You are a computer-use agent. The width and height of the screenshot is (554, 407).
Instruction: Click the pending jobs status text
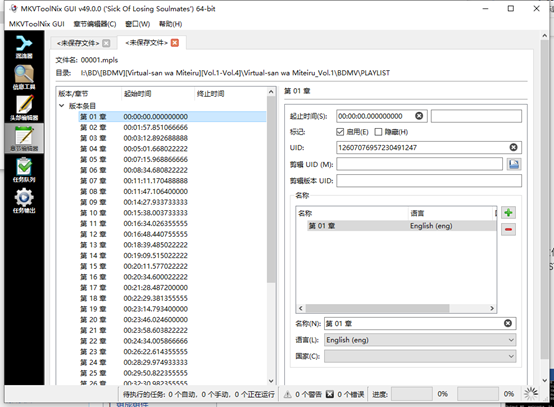(199, 394)
